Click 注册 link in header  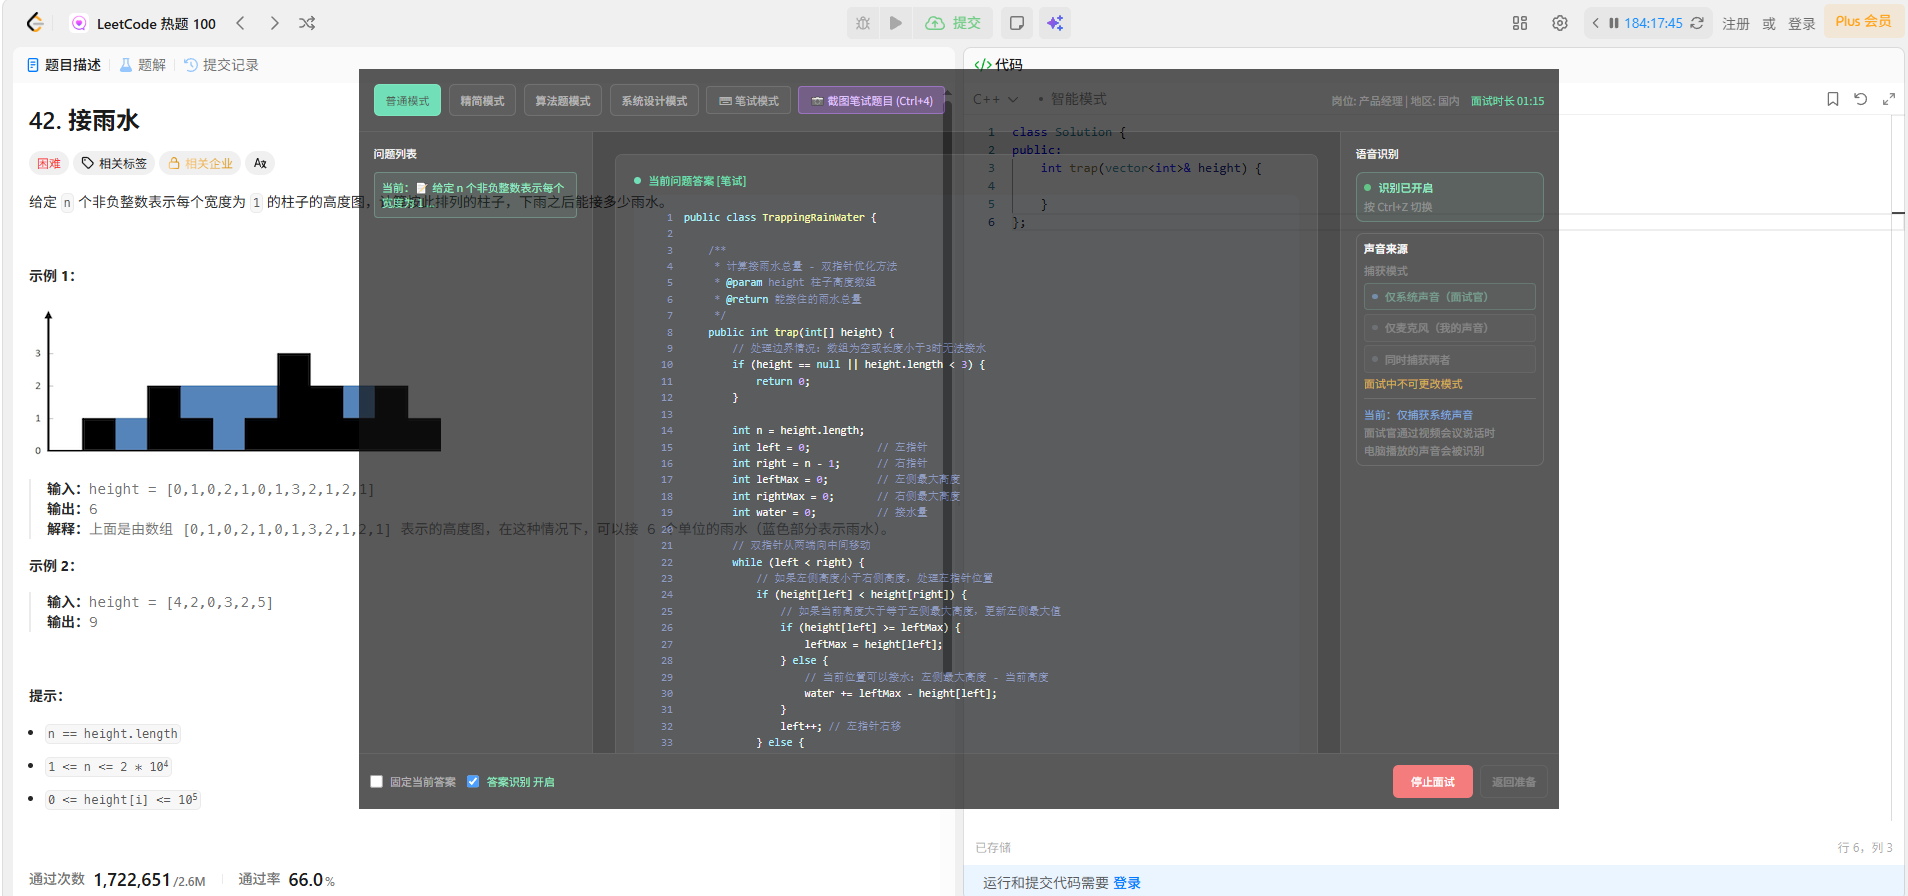[x=1736, y=24]
